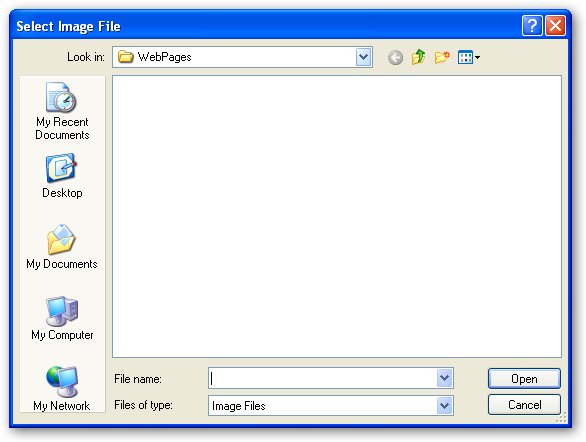Create a new folder
The height and width of the screenshot is (442, 586).
(x=442, y=58)
